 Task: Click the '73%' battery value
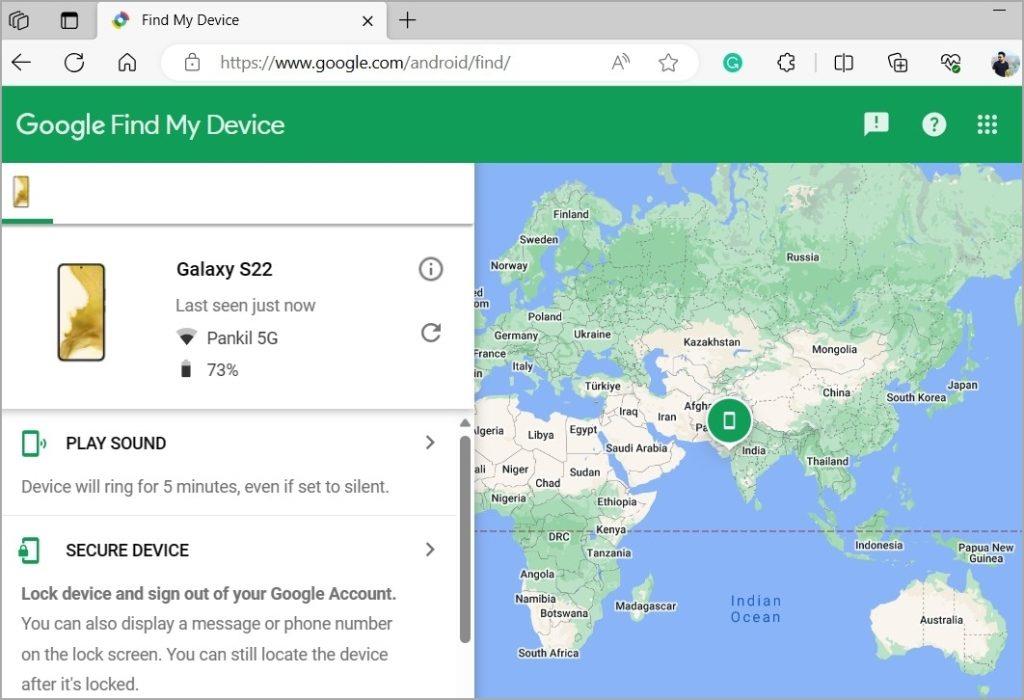(223, 370)
